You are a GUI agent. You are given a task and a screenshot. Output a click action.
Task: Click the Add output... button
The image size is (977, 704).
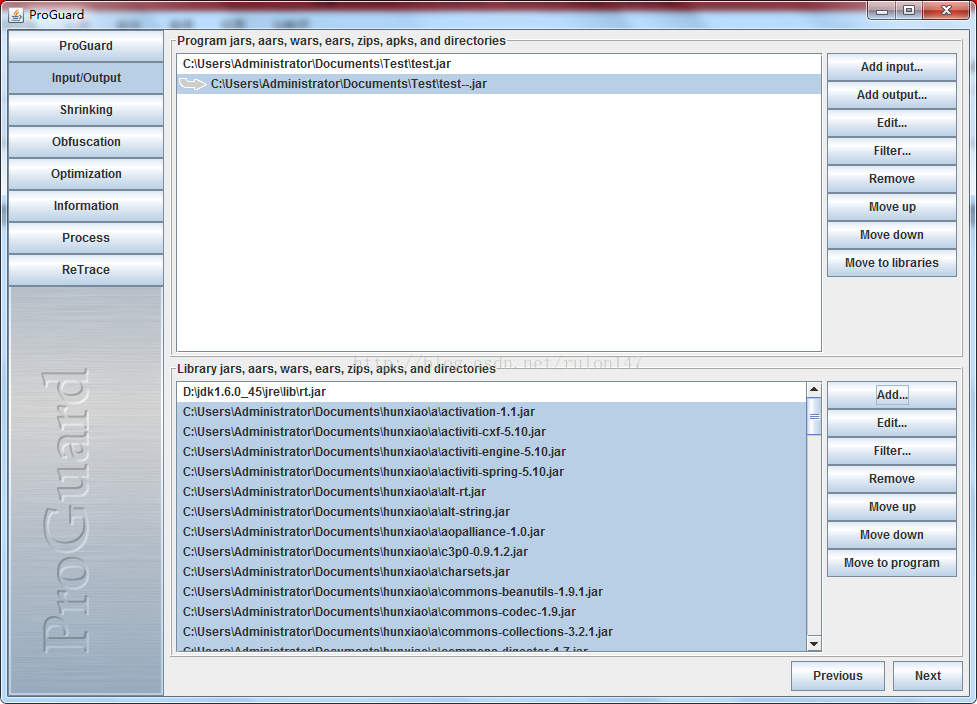[x=892, y=95]
